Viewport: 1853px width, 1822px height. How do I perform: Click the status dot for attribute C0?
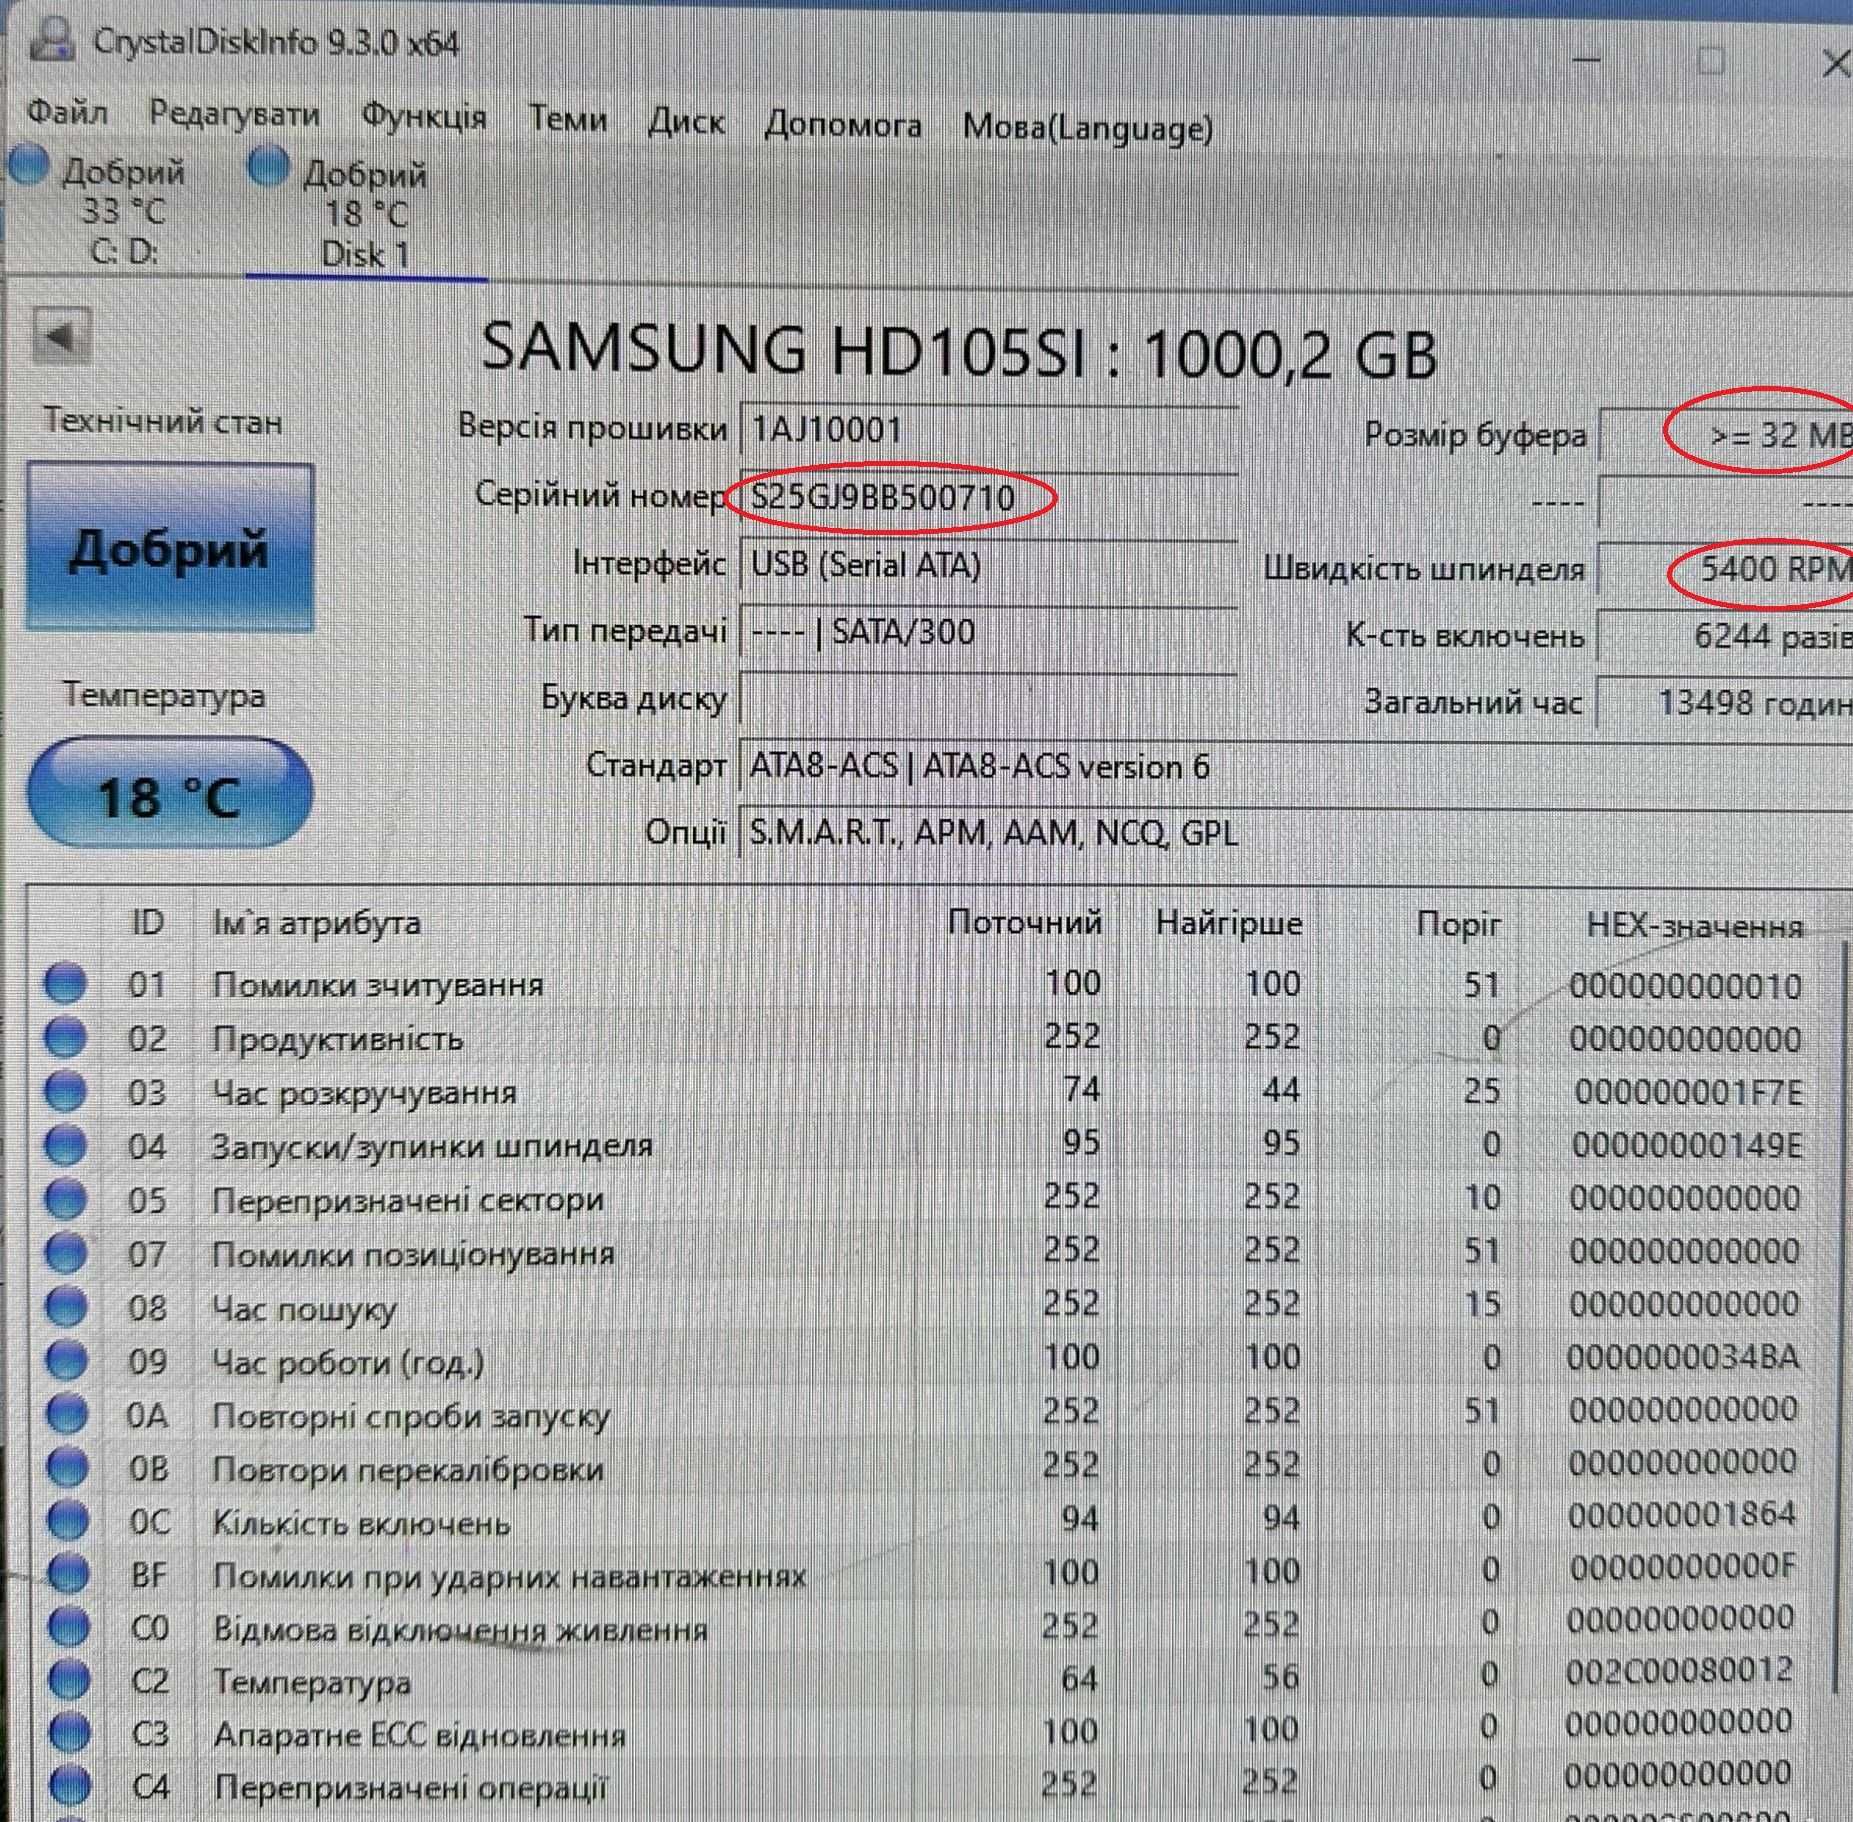click(69, 1627)
